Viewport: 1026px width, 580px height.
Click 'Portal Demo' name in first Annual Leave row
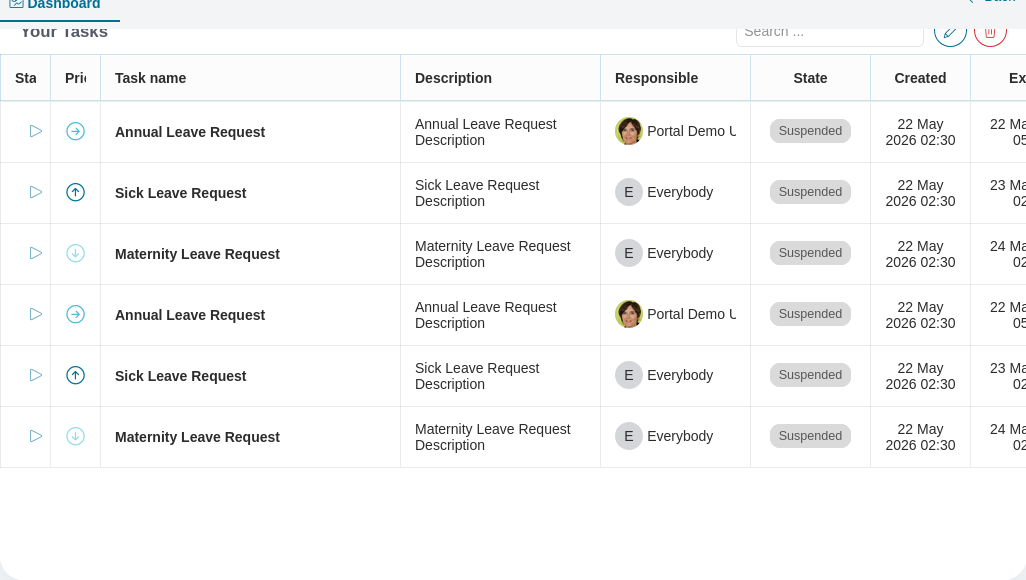(691, 131)
